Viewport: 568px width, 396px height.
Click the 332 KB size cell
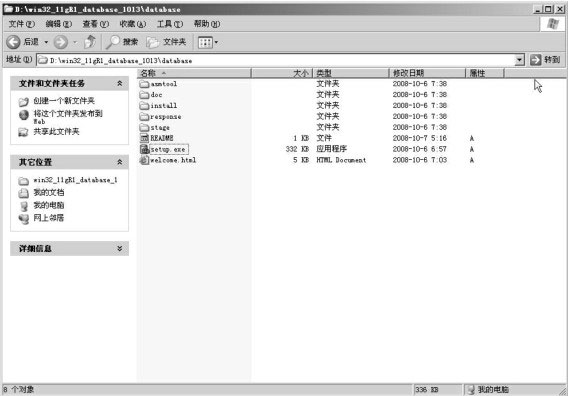click(x=297, y=149)
